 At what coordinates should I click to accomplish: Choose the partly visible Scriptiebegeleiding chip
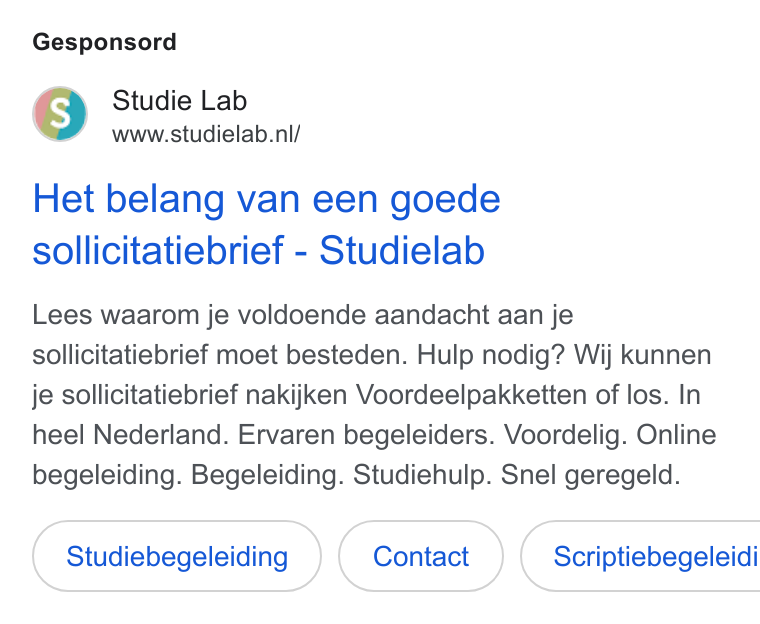click(x=640, y=556)
